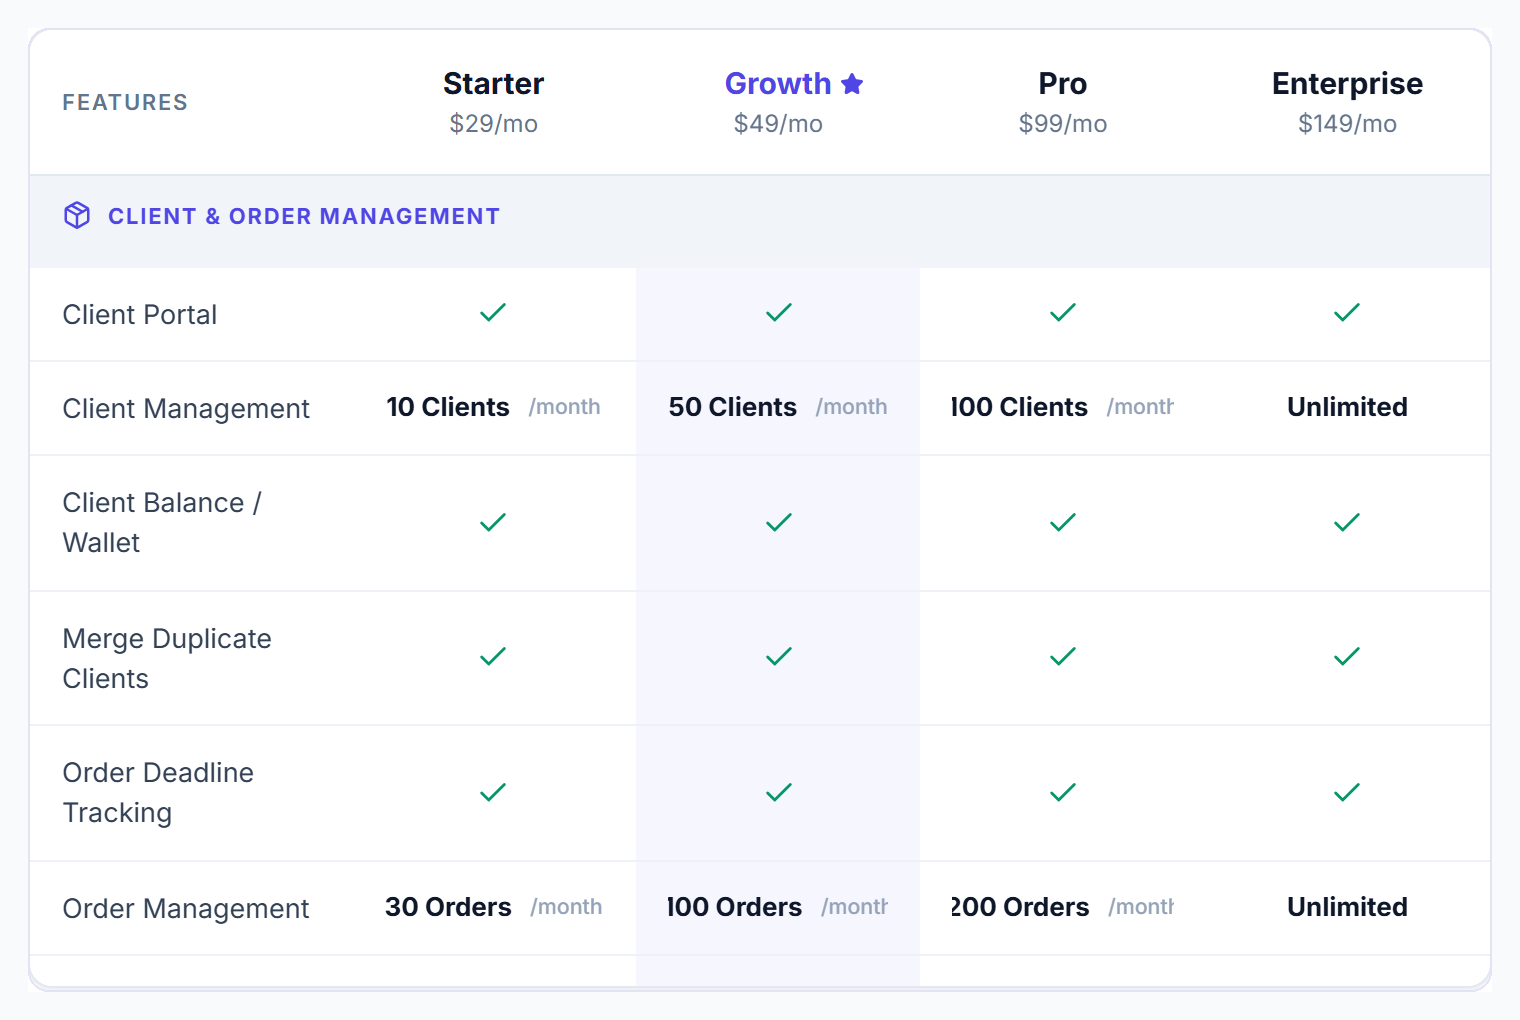Image resolution: width=1520 pixels, height=1020 pixels.
Task: Click Unlimited in the Client Management row
Action: tap(1347, 407)
